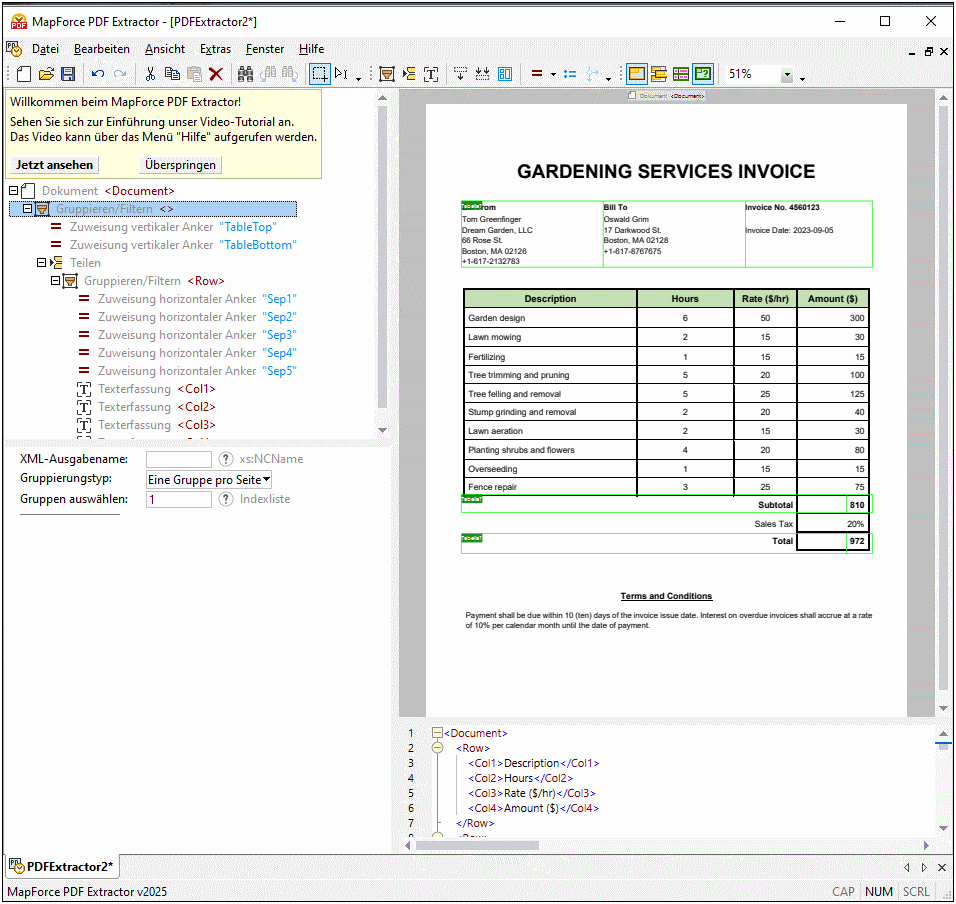Open the Datei menu
The width and height of the screenshot is (956, 904).
tap(45, 49)
